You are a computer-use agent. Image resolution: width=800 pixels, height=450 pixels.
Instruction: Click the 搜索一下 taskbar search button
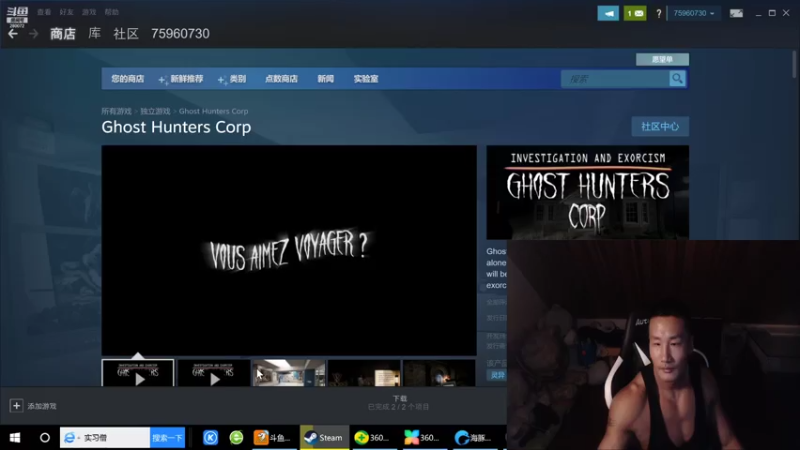point(167,438)
